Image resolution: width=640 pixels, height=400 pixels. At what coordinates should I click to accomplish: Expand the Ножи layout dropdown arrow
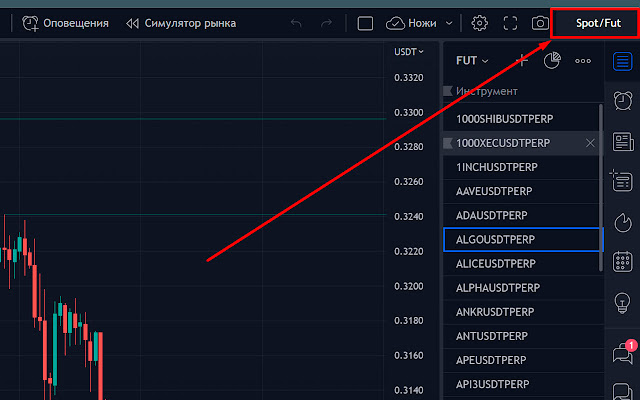449,23
